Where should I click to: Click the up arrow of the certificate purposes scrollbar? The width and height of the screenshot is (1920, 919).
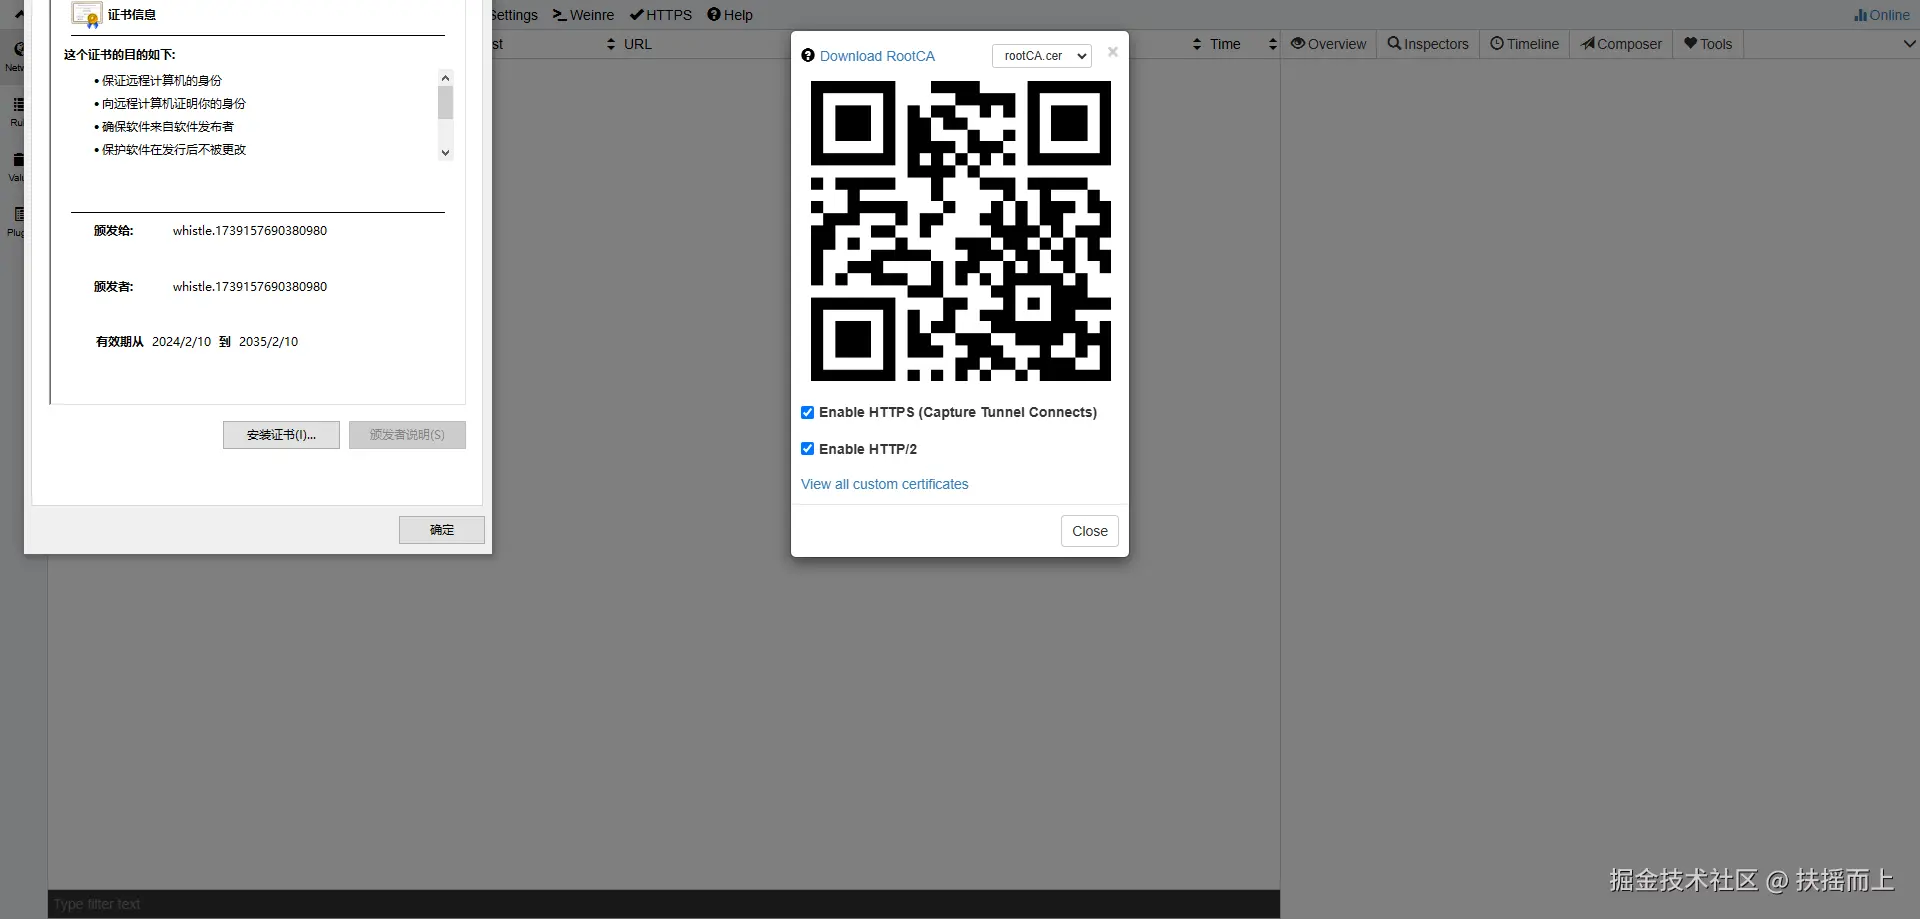(446, 78)
